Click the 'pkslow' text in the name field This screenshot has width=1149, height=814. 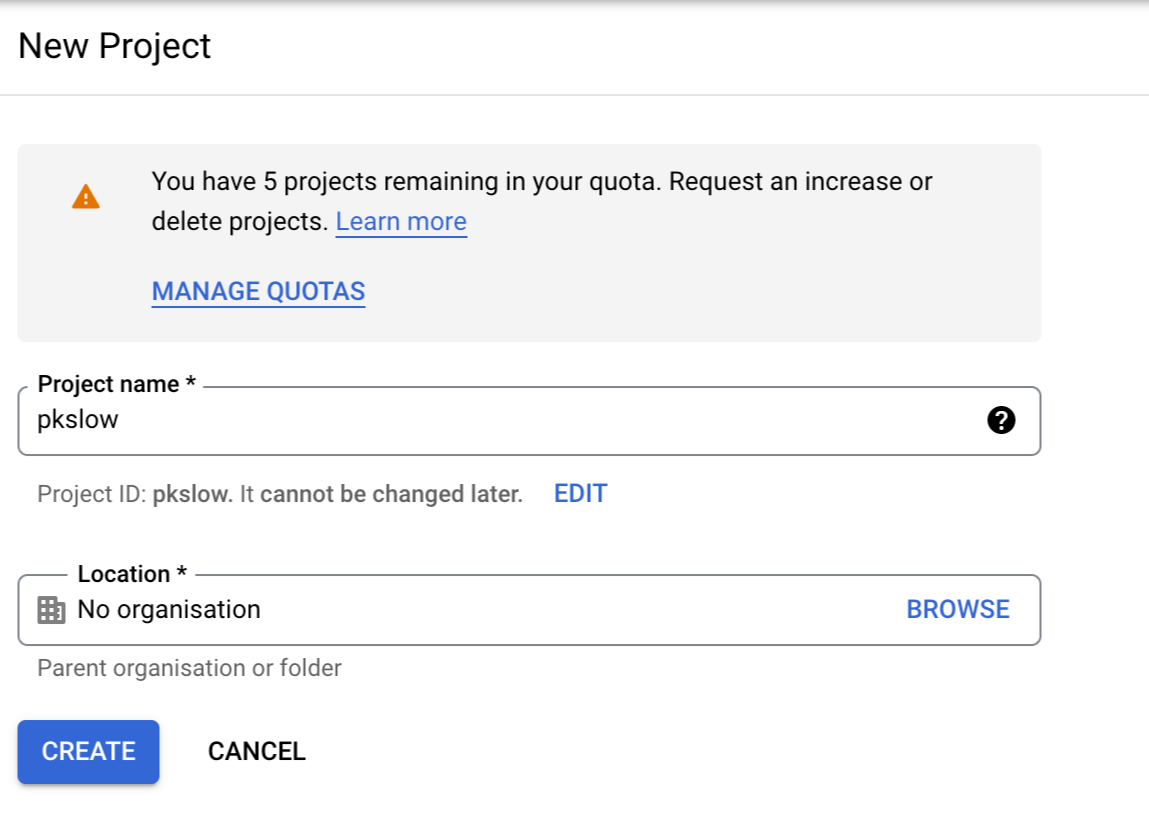coord(78,420)
